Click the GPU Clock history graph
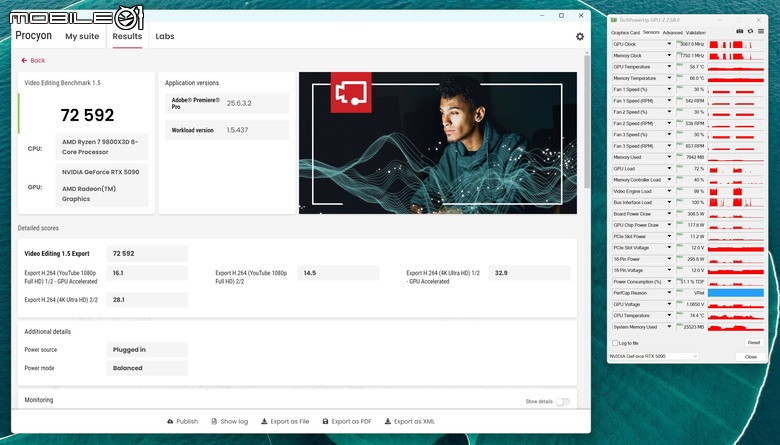780x445 pixels. (x=736, y=44)
